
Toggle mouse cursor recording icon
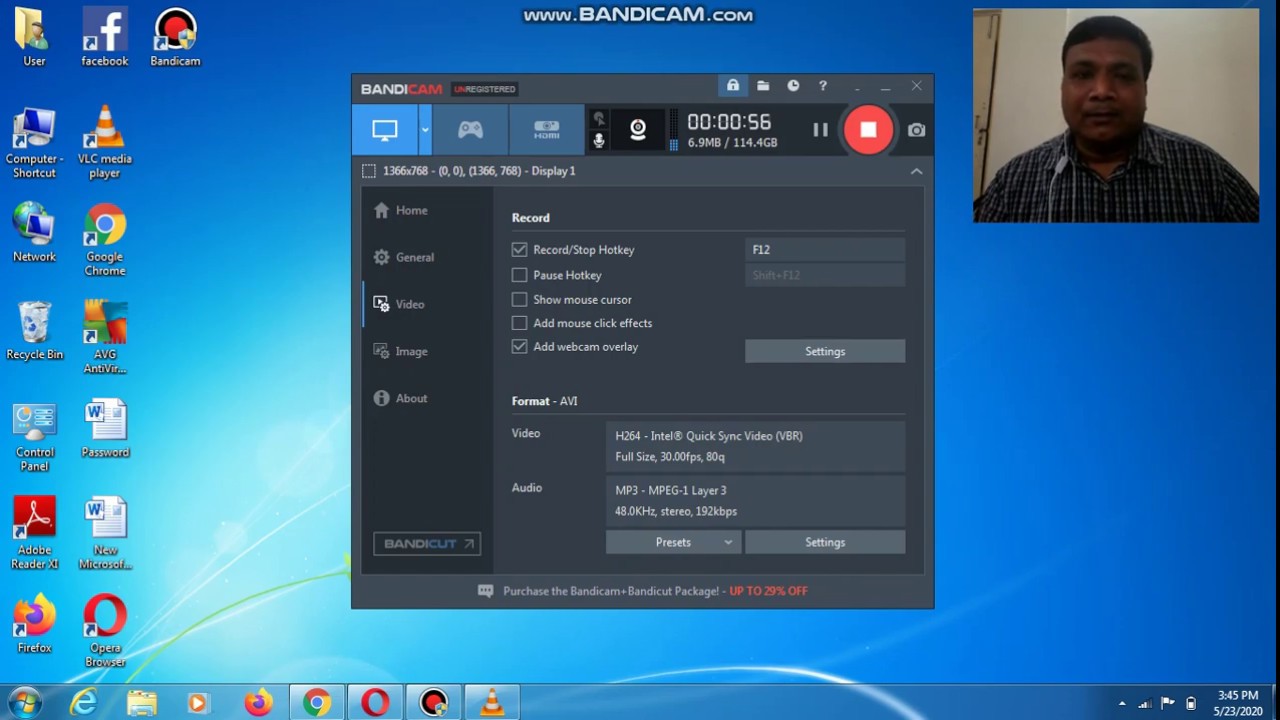(599, 119)
